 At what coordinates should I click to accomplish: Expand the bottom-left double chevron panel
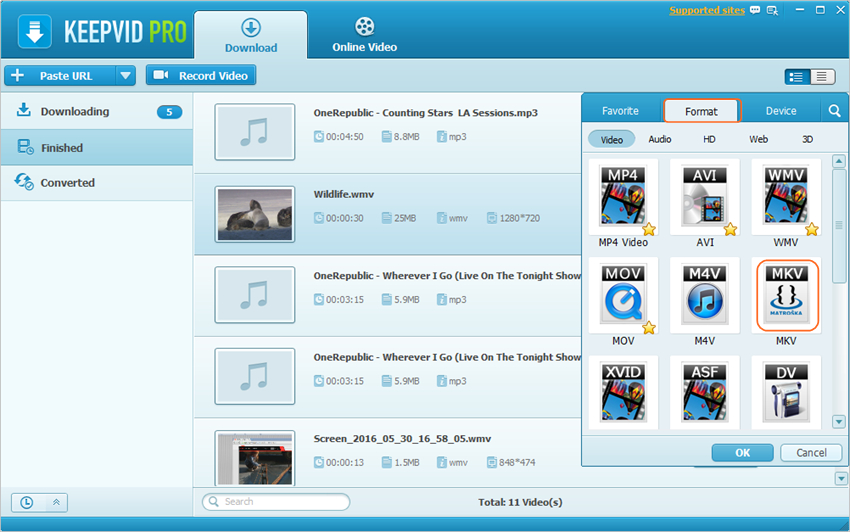click(56, 502)
